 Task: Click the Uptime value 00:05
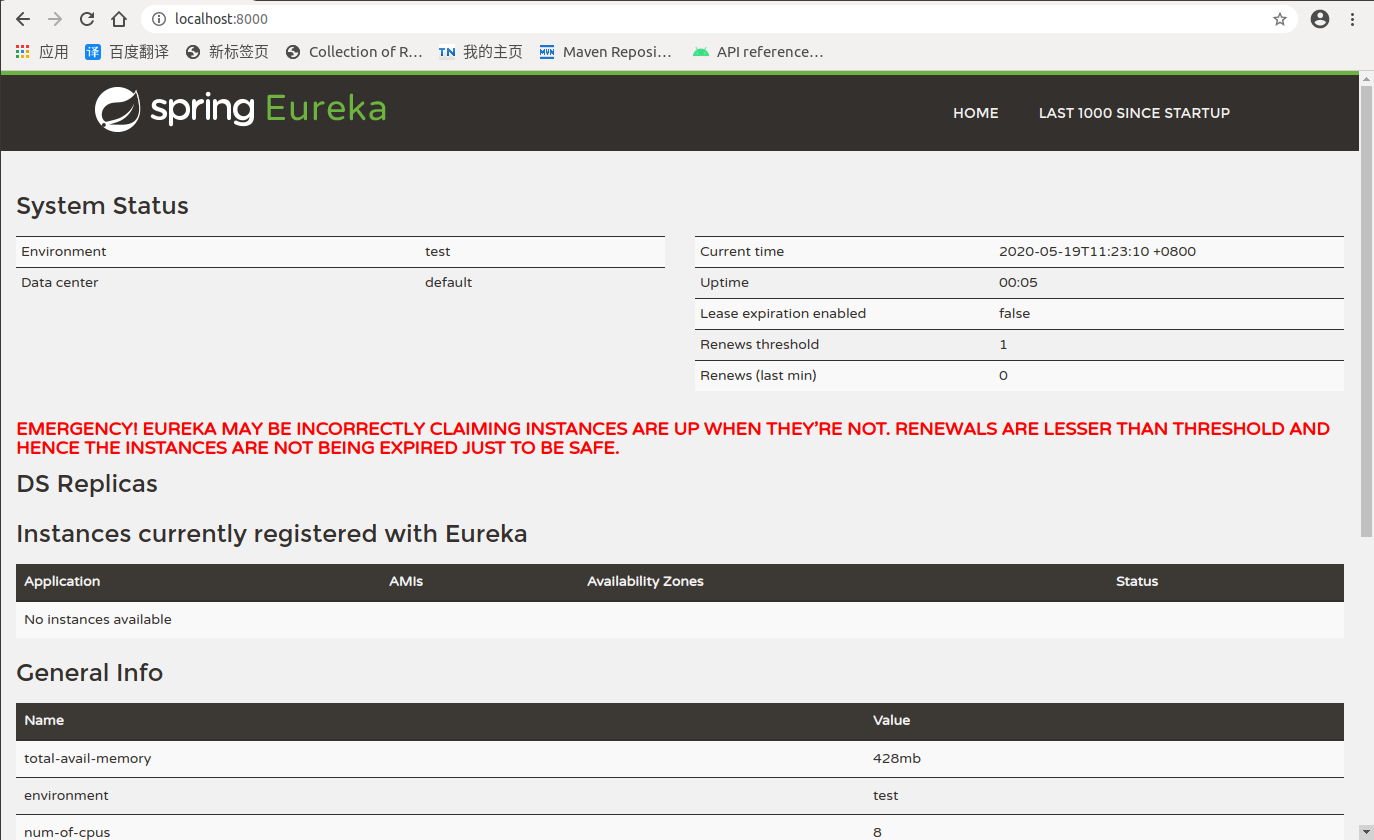pos(1018,283)
